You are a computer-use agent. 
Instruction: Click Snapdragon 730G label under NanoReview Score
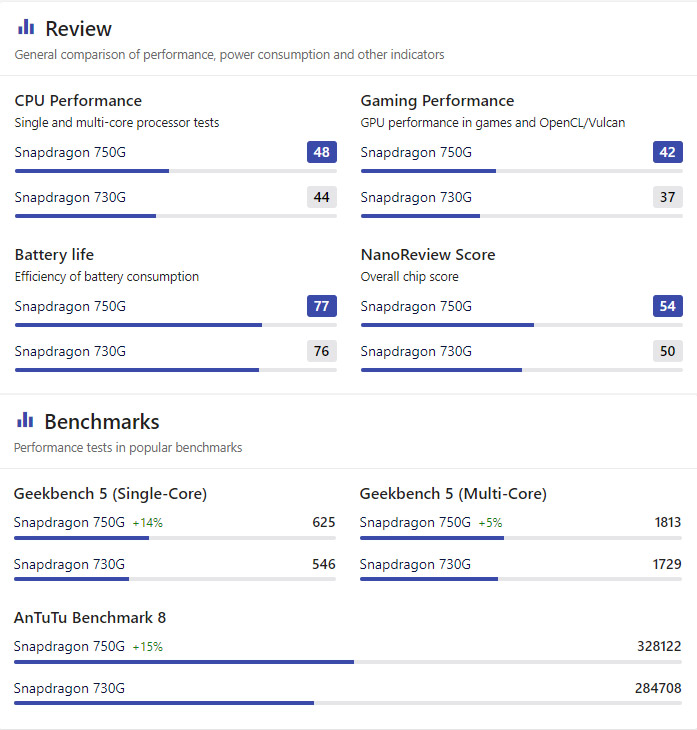(x=416, y=351)
